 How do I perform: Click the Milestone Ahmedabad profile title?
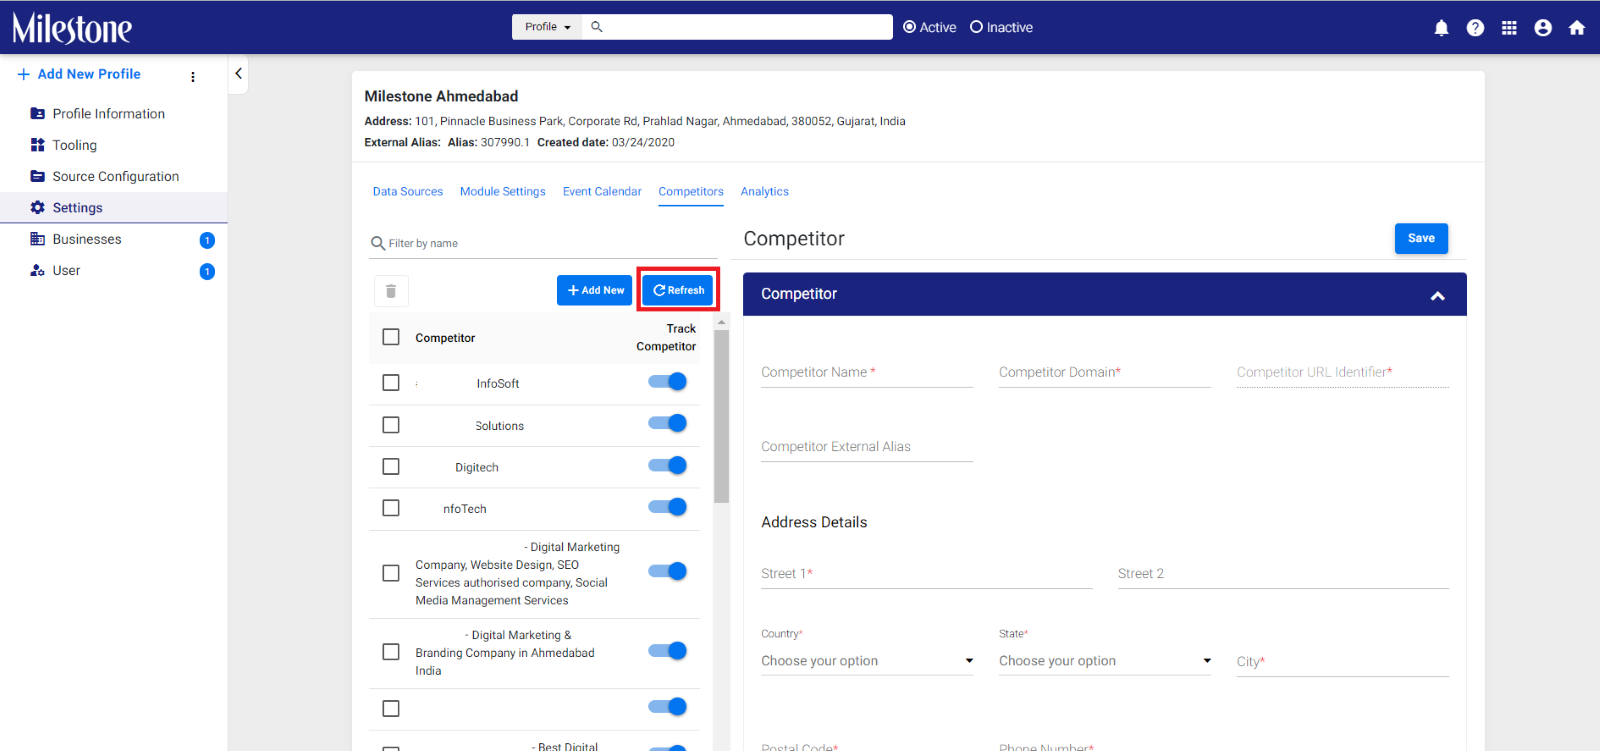(441, 96)
